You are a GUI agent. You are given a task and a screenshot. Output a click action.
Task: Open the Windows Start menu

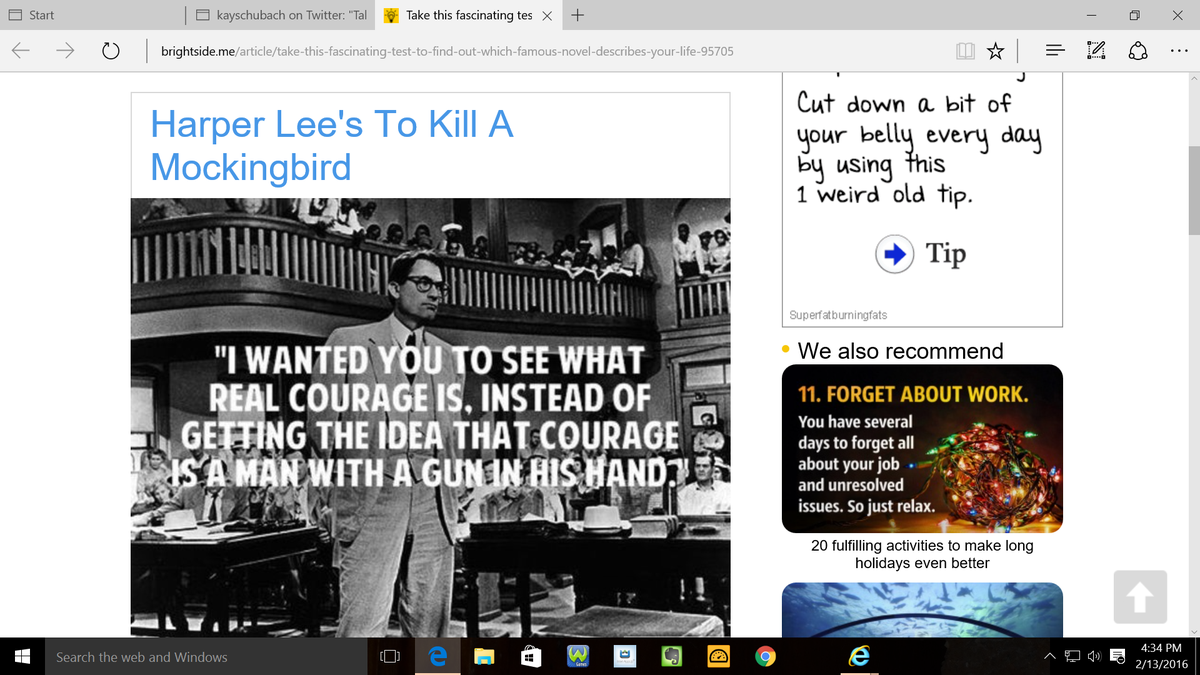pyautogui.click(x=22, y=657)
